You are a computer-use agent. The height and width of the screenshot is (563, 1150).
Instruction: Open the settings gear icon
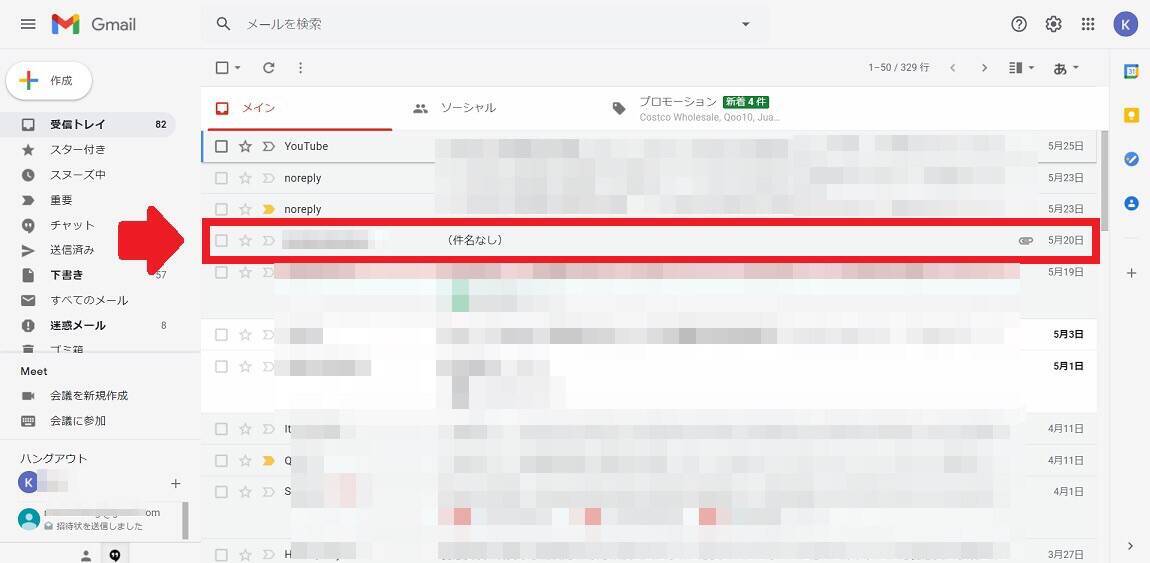point(1053,24)
